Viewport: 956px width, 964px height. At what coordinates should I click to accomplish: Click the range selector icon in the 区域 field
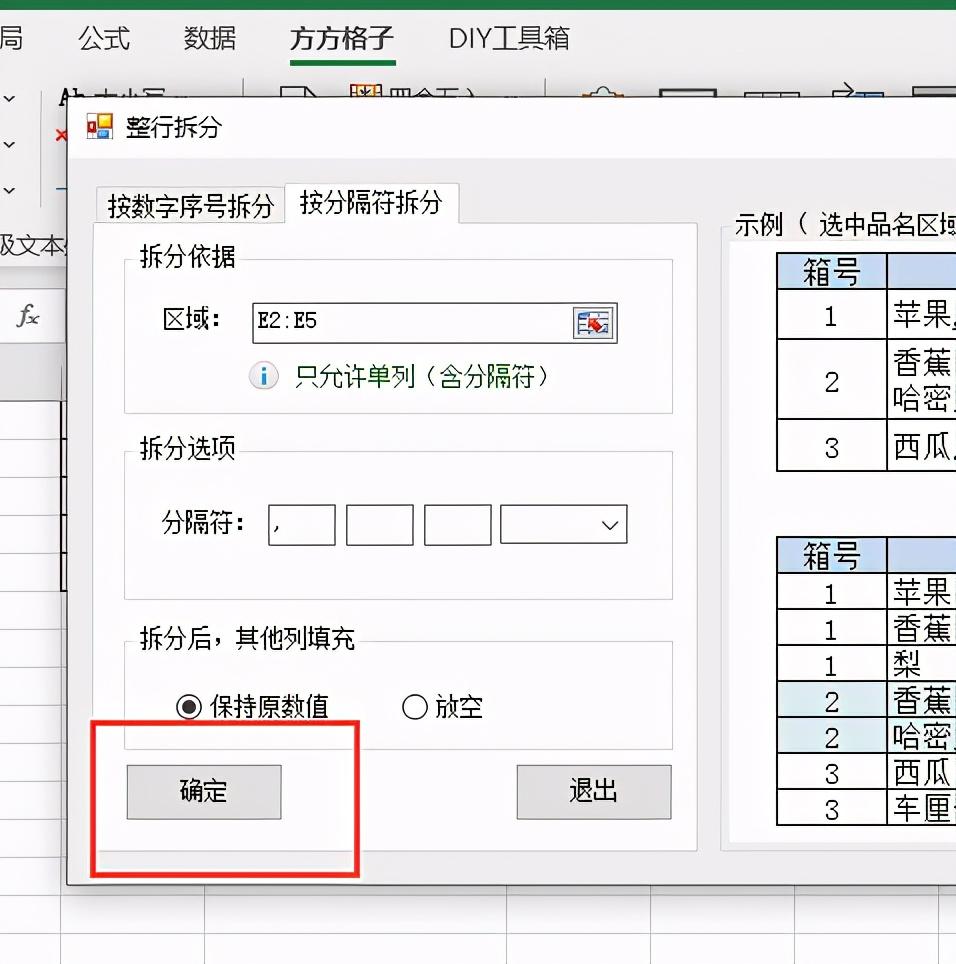click(593, 323)
